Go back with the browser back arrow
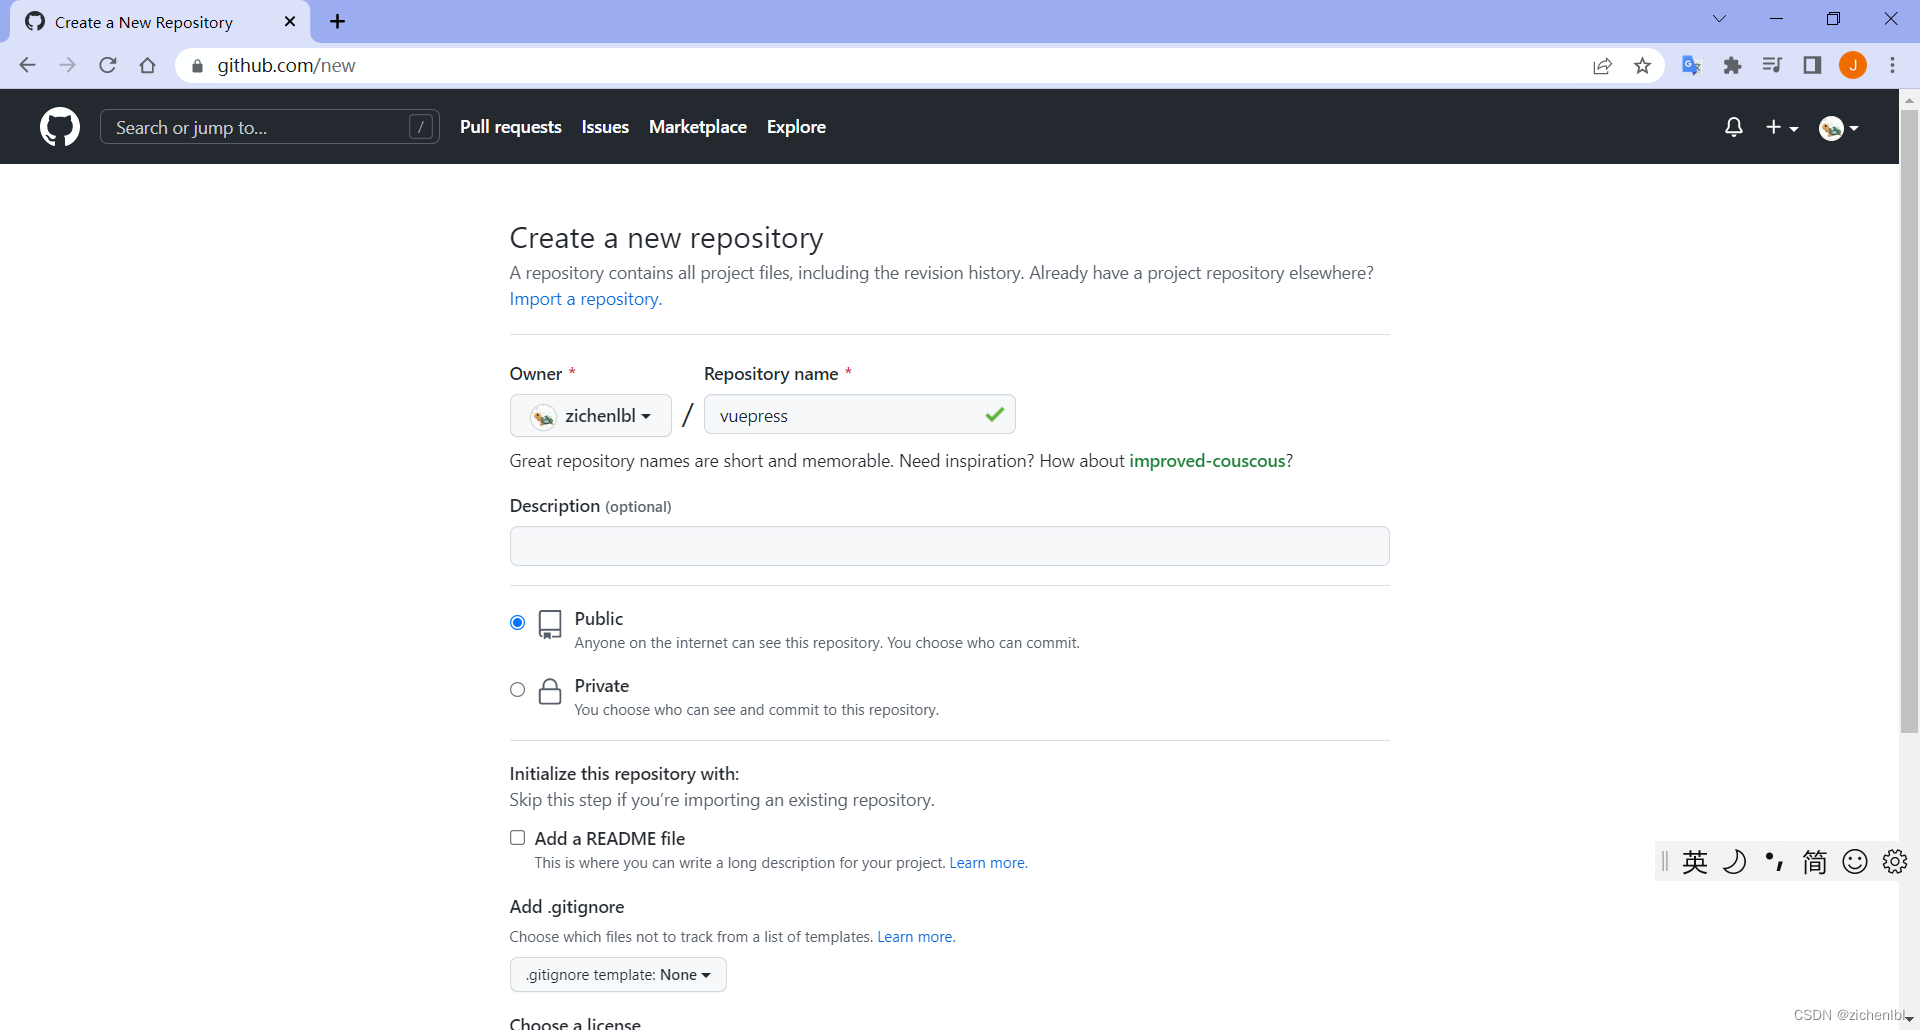The image size is (1920, 1030). coord(27,65)
